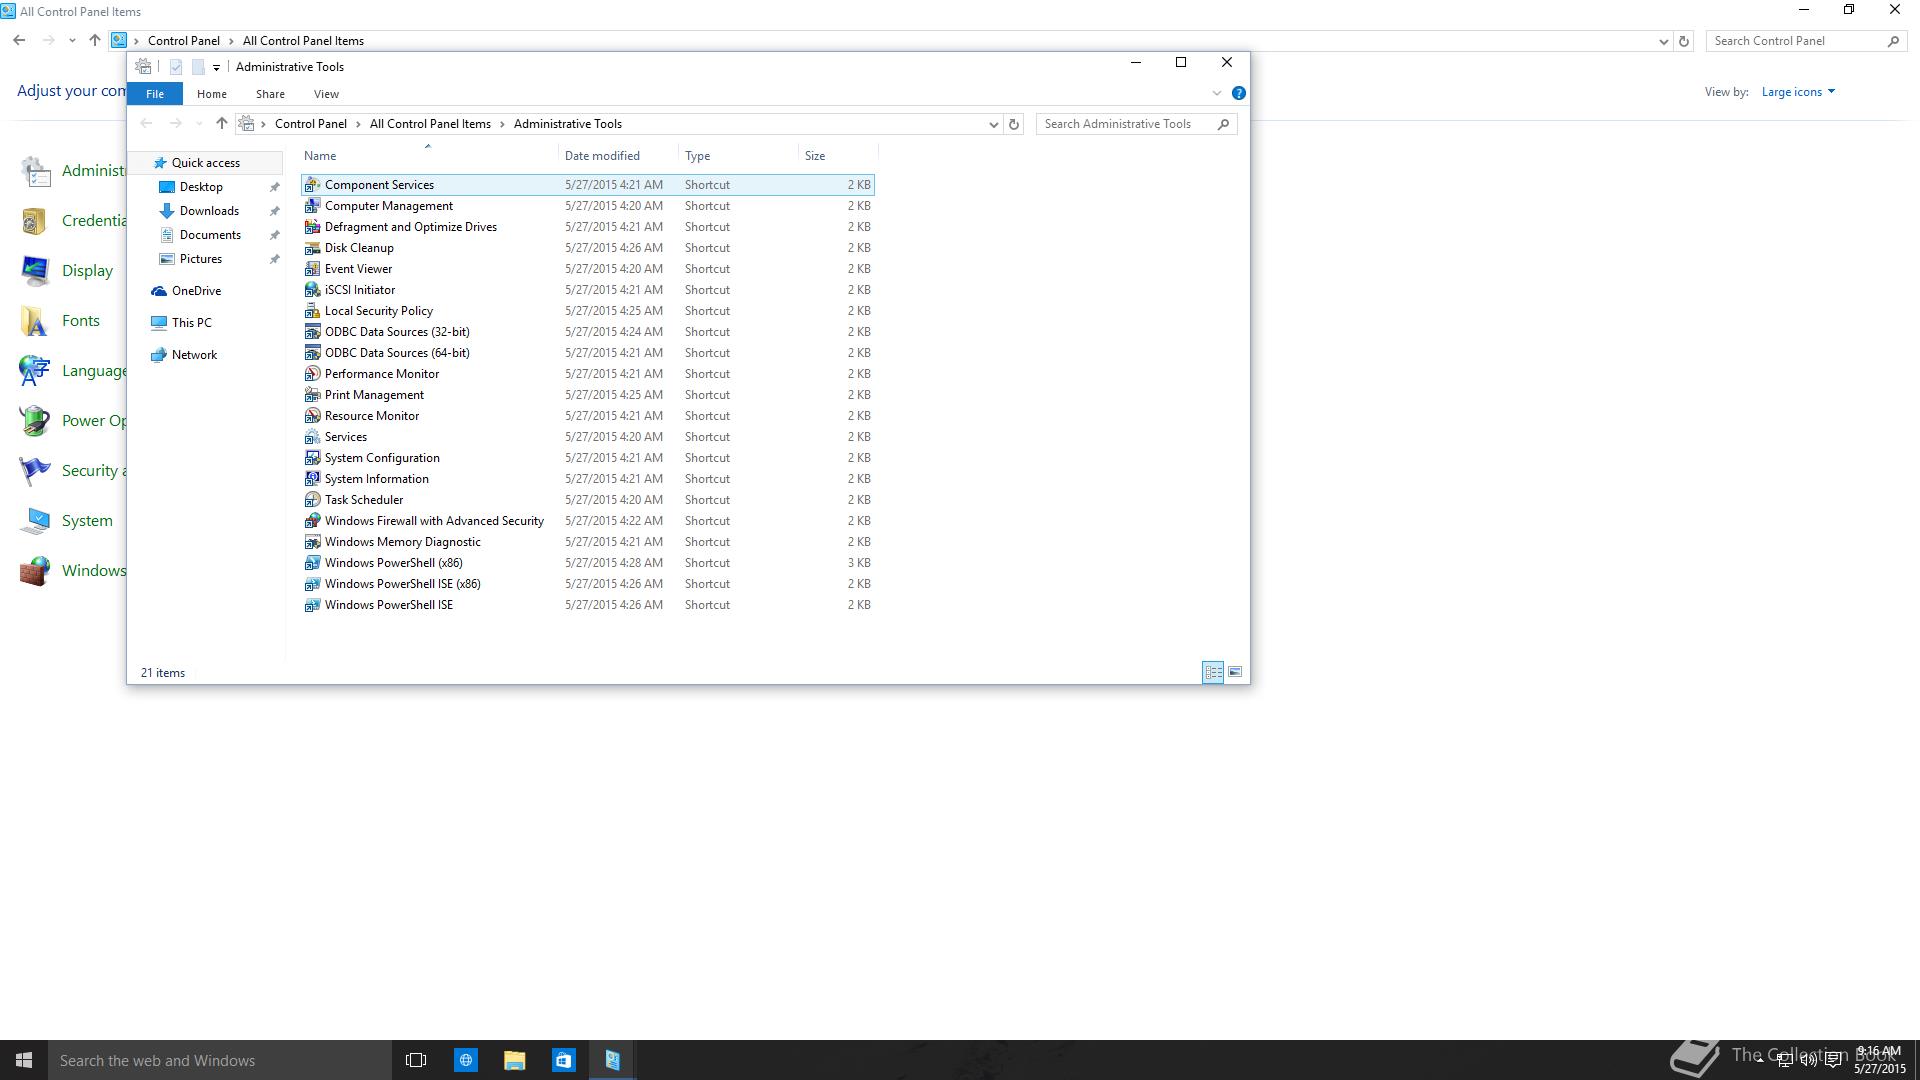Select the Computer Management icon
Image resolution: width=1920 pixels, height=1080 pixels.
pyautogui.click(x=312, y=206)
